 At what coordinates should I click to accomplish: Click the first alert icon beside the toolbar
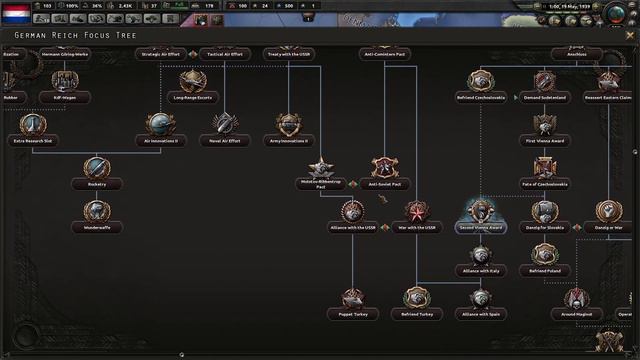201,20
